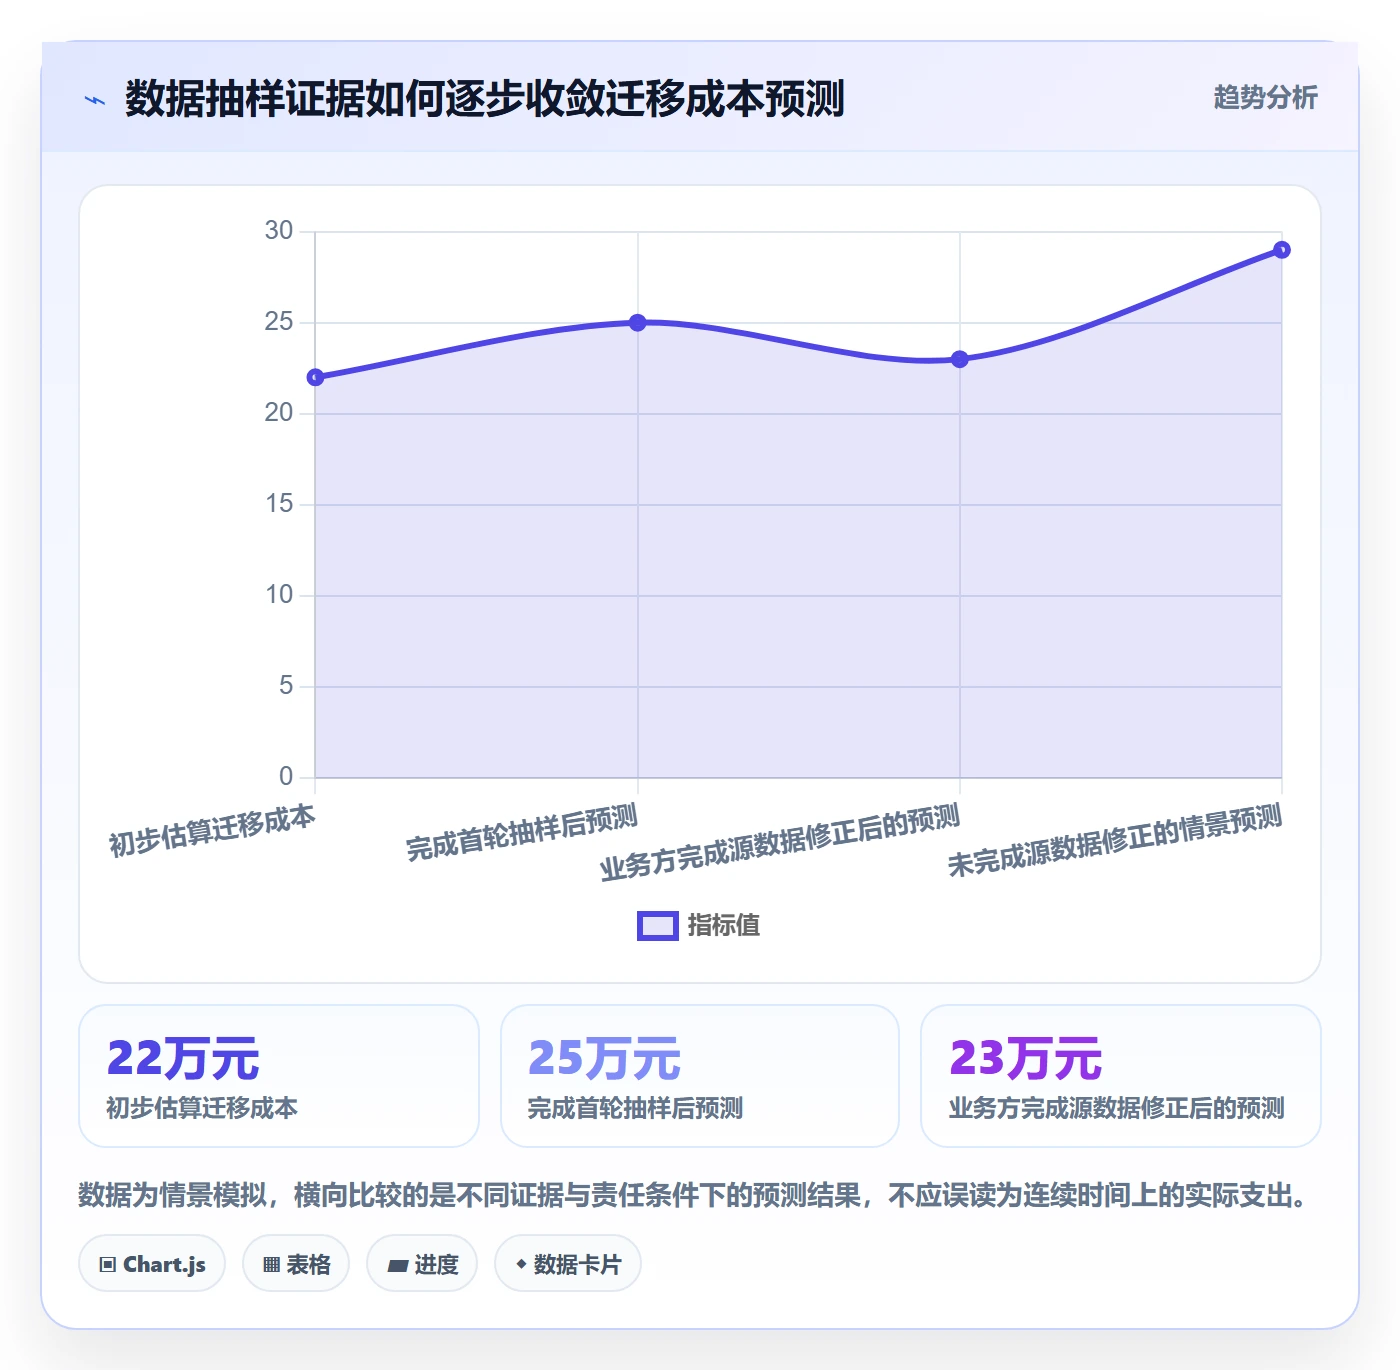Select the 数据卡片 tag
The width and height of the screenshot is (1400, 1370).
[568, 1264]
